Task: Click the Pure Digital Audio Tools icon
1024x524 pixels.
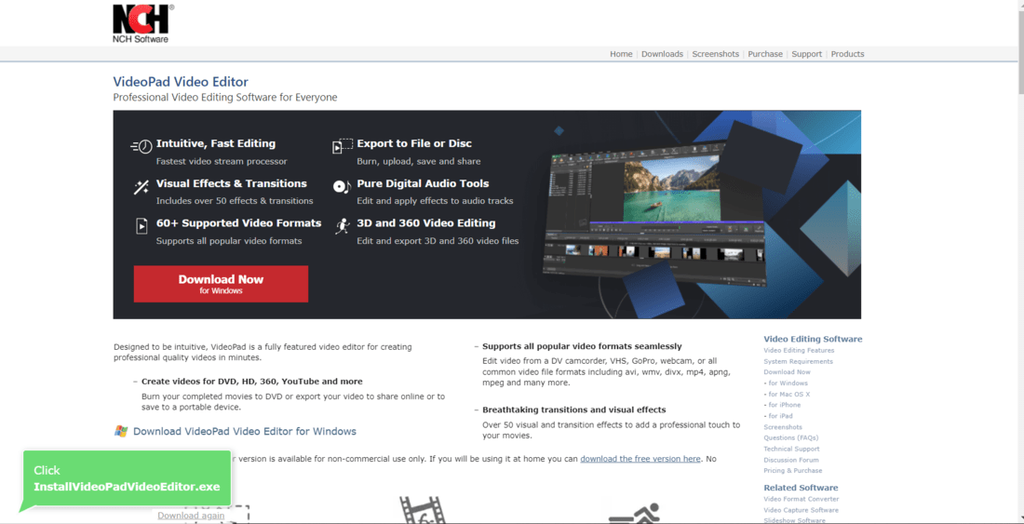Action: pyautogui.click(x=342, y=187)
